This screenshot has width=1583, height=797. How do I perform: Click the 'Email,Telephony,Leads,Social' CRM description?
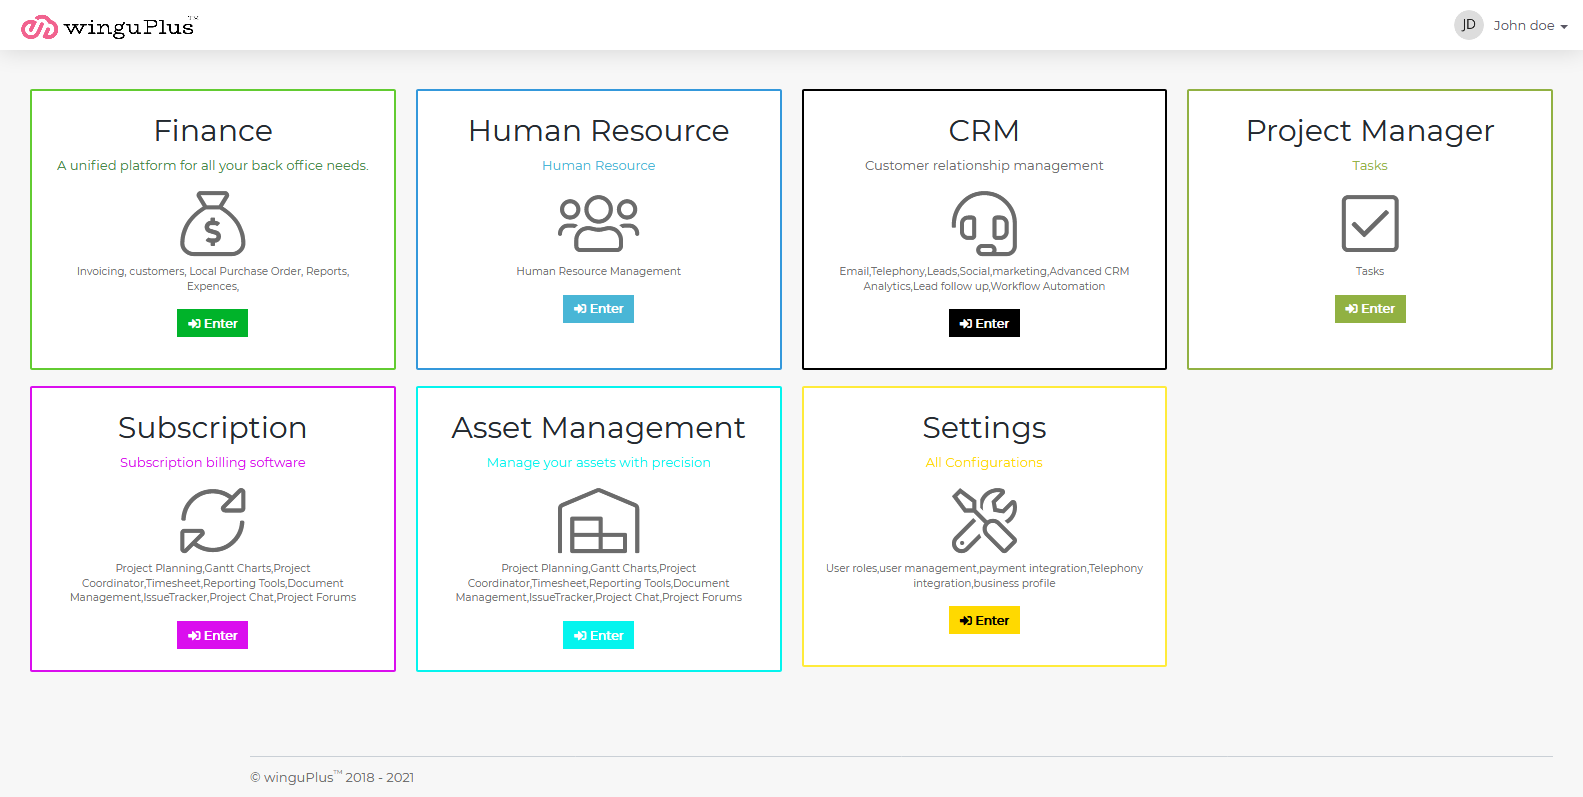pos(984,278)
